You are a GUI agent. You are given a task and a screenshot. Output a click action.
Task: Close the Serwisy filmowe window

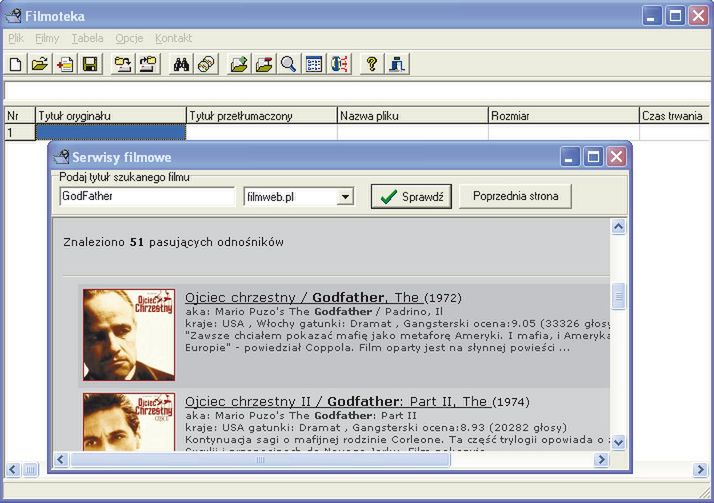tap(616, 157)
